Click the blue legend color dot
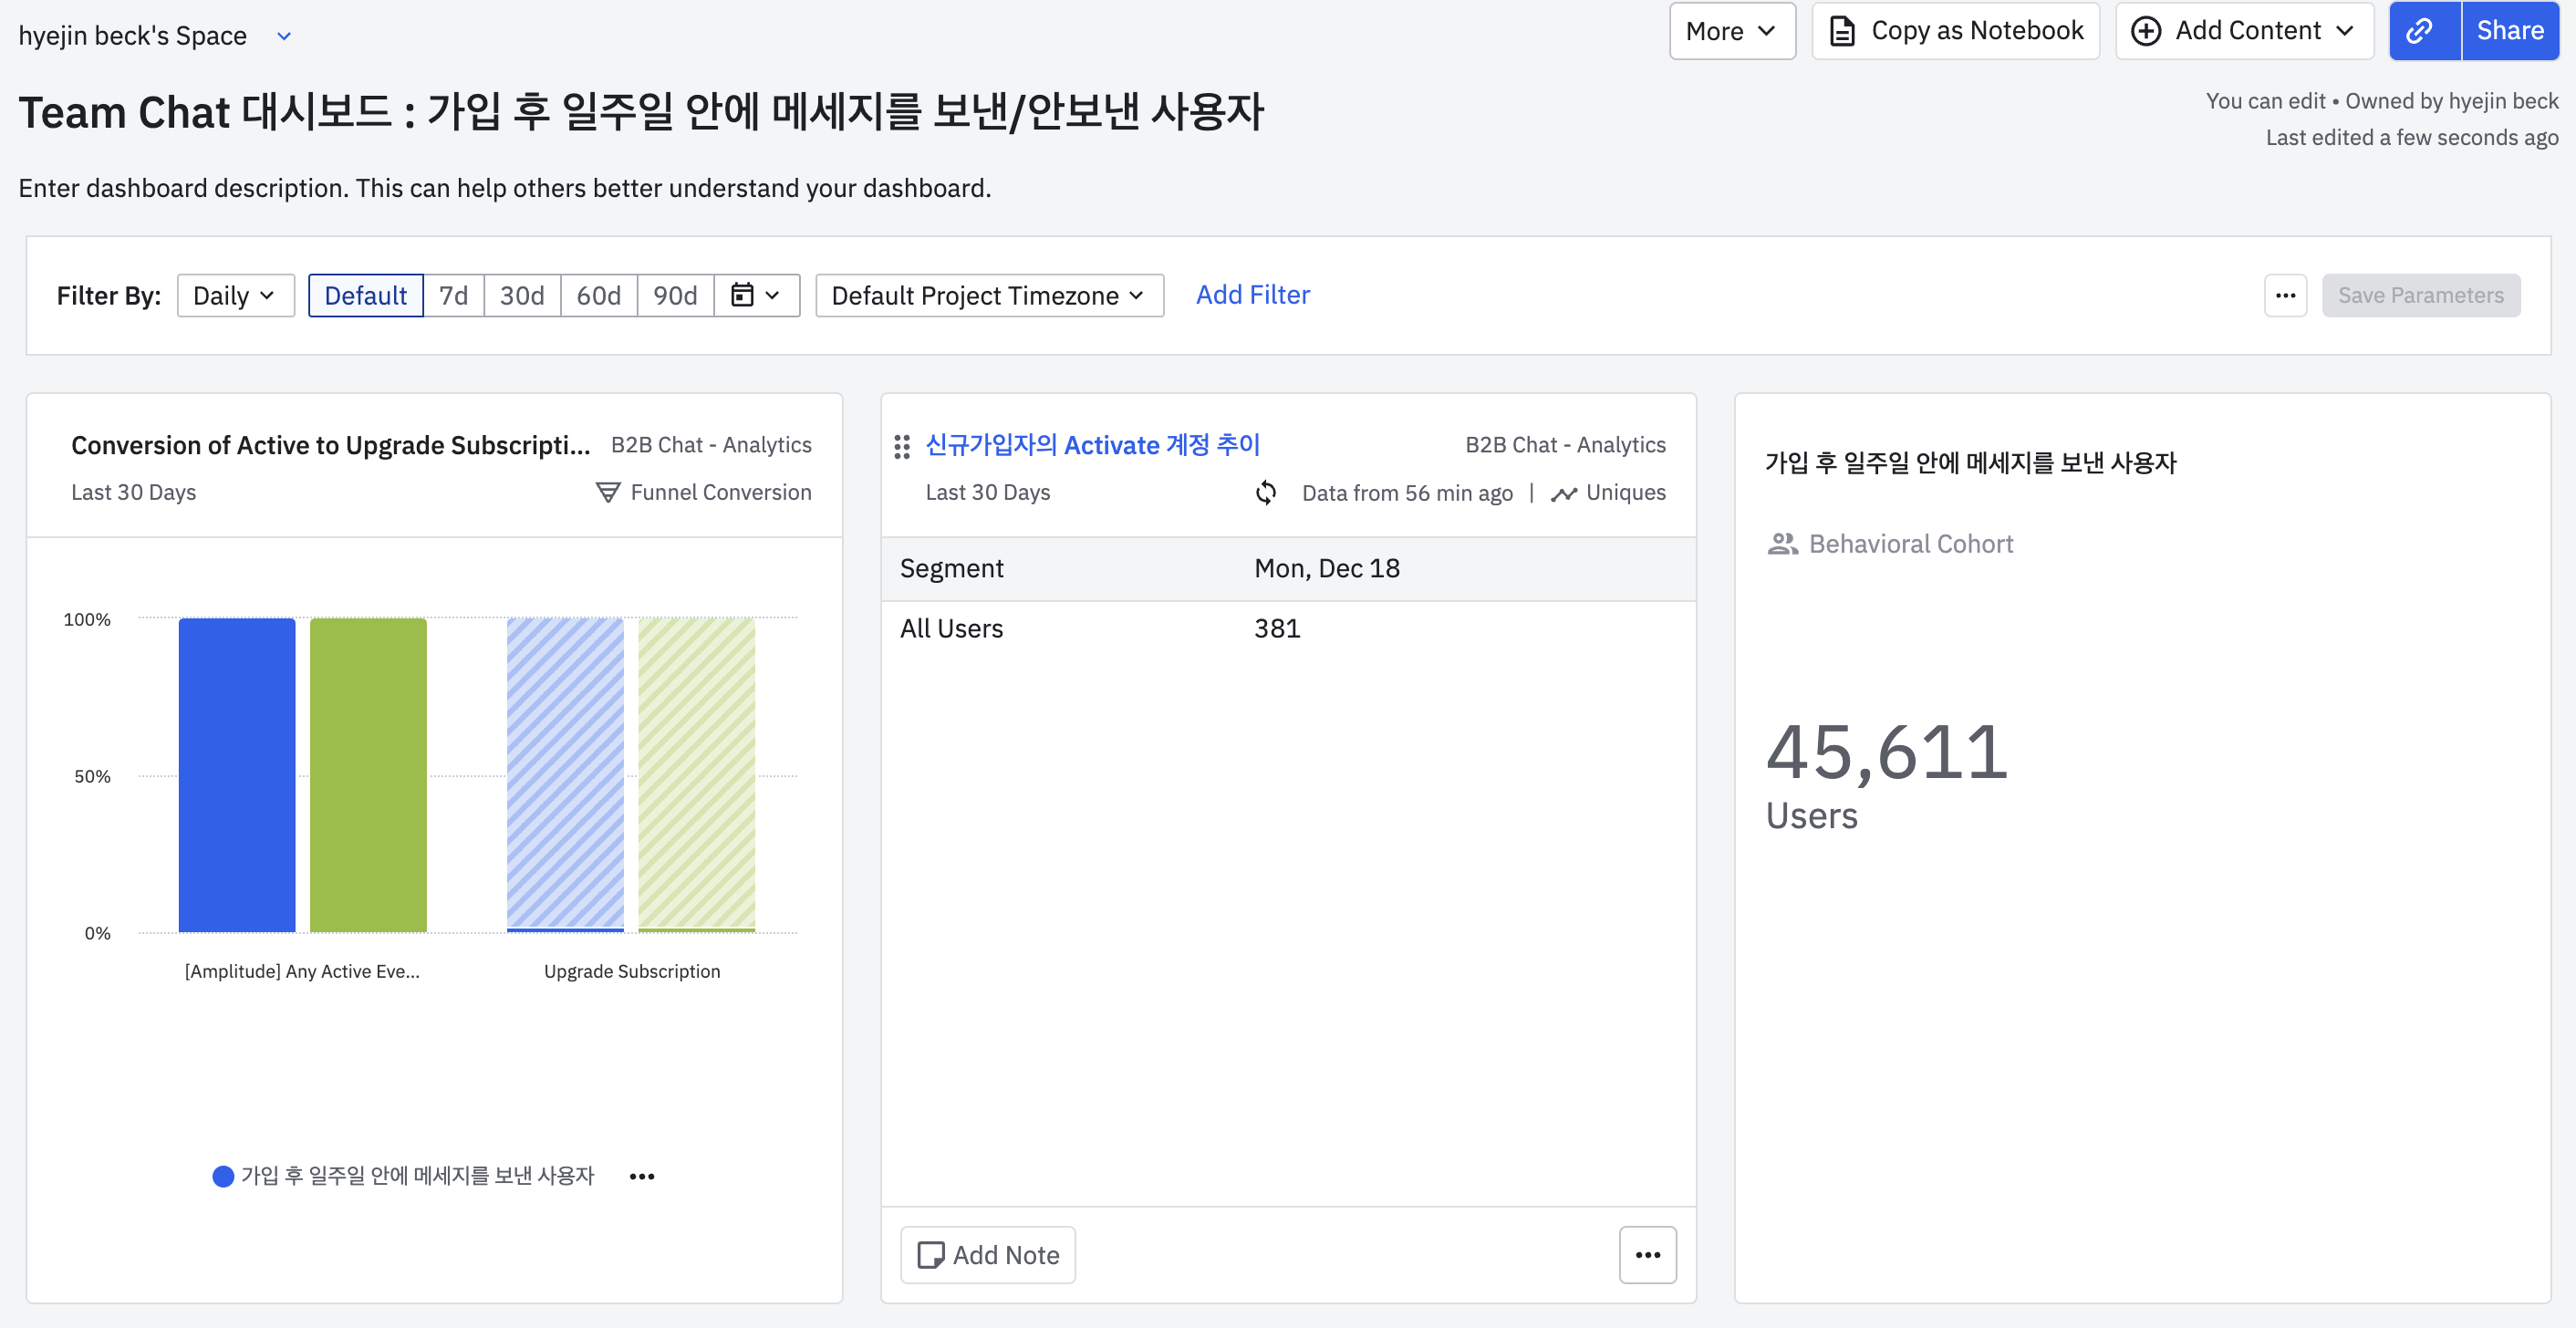Screen dimensions: 2576x1328 [x=223, y=1176]
